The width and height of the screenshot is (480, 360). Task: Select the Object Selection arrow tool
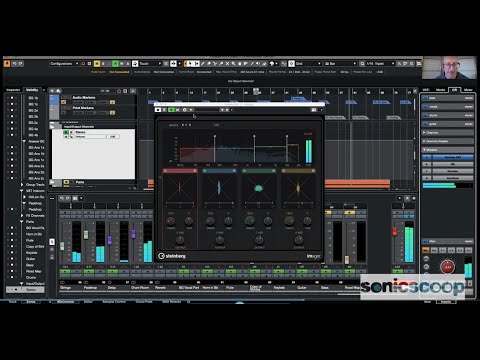[x=190, y=63]
